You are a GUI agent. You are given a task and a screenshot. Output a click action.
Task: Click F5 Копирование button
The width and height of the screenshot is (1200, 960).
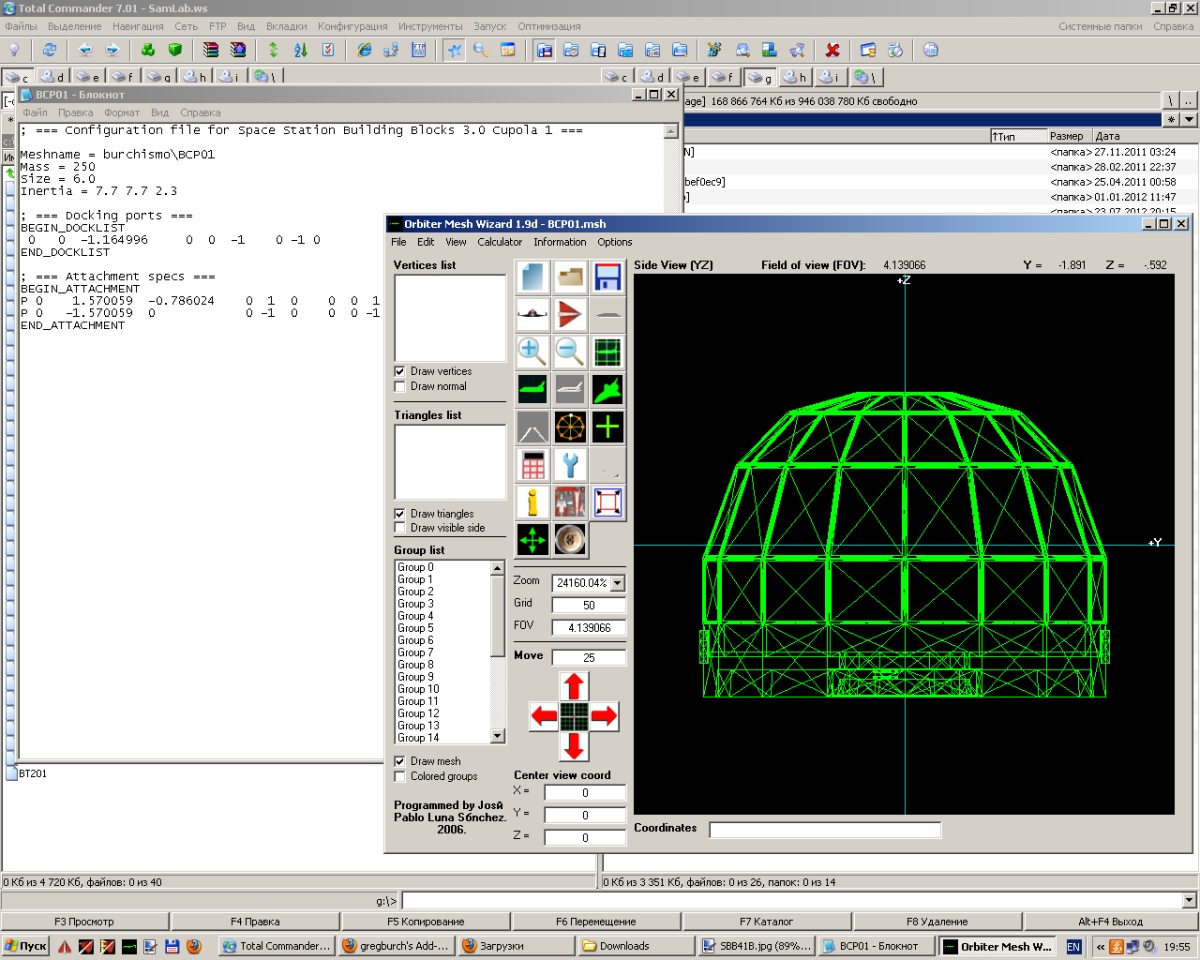pyautogui.click(x=425, y=921)
